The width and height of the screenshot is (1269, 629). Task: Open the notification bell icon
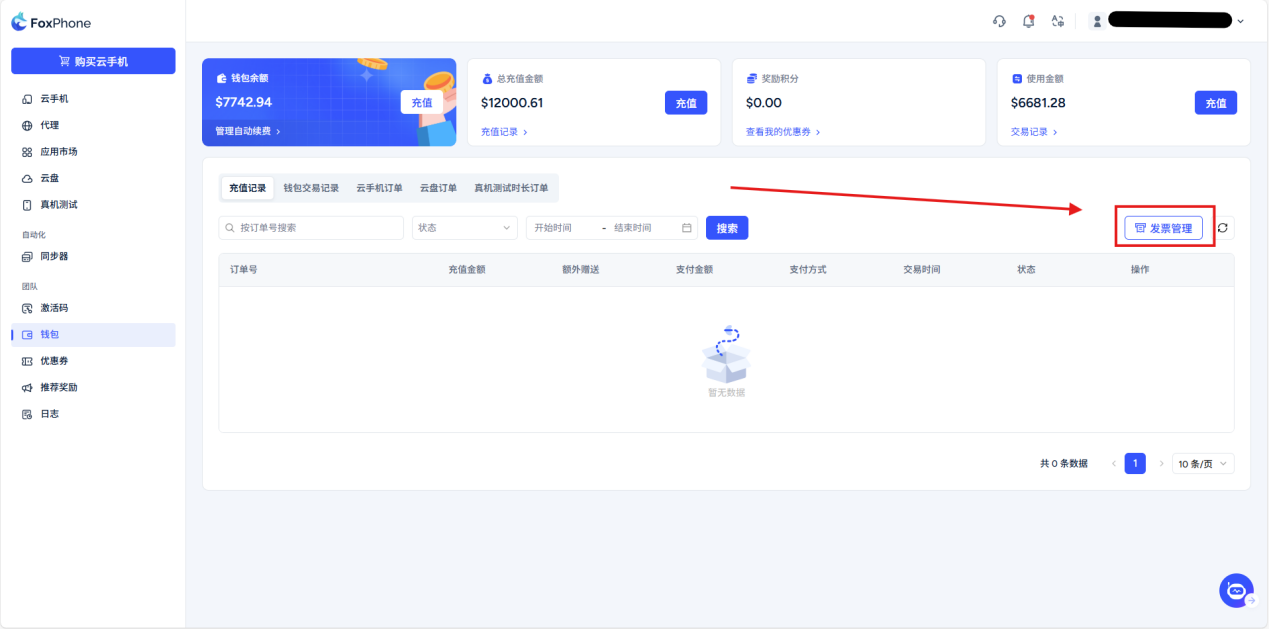1028,21
